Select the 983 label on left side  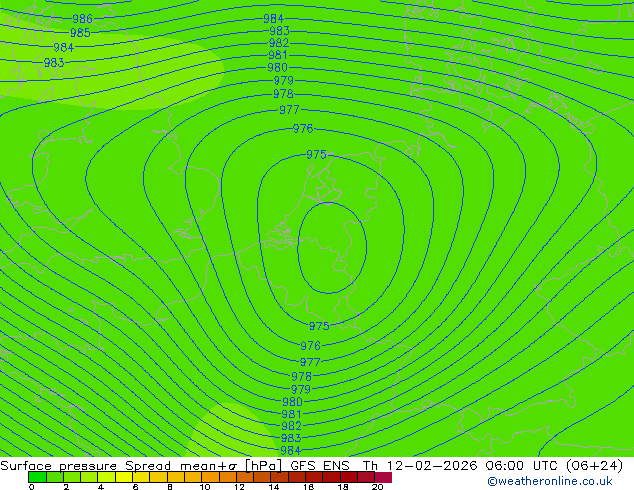[54, 63]
